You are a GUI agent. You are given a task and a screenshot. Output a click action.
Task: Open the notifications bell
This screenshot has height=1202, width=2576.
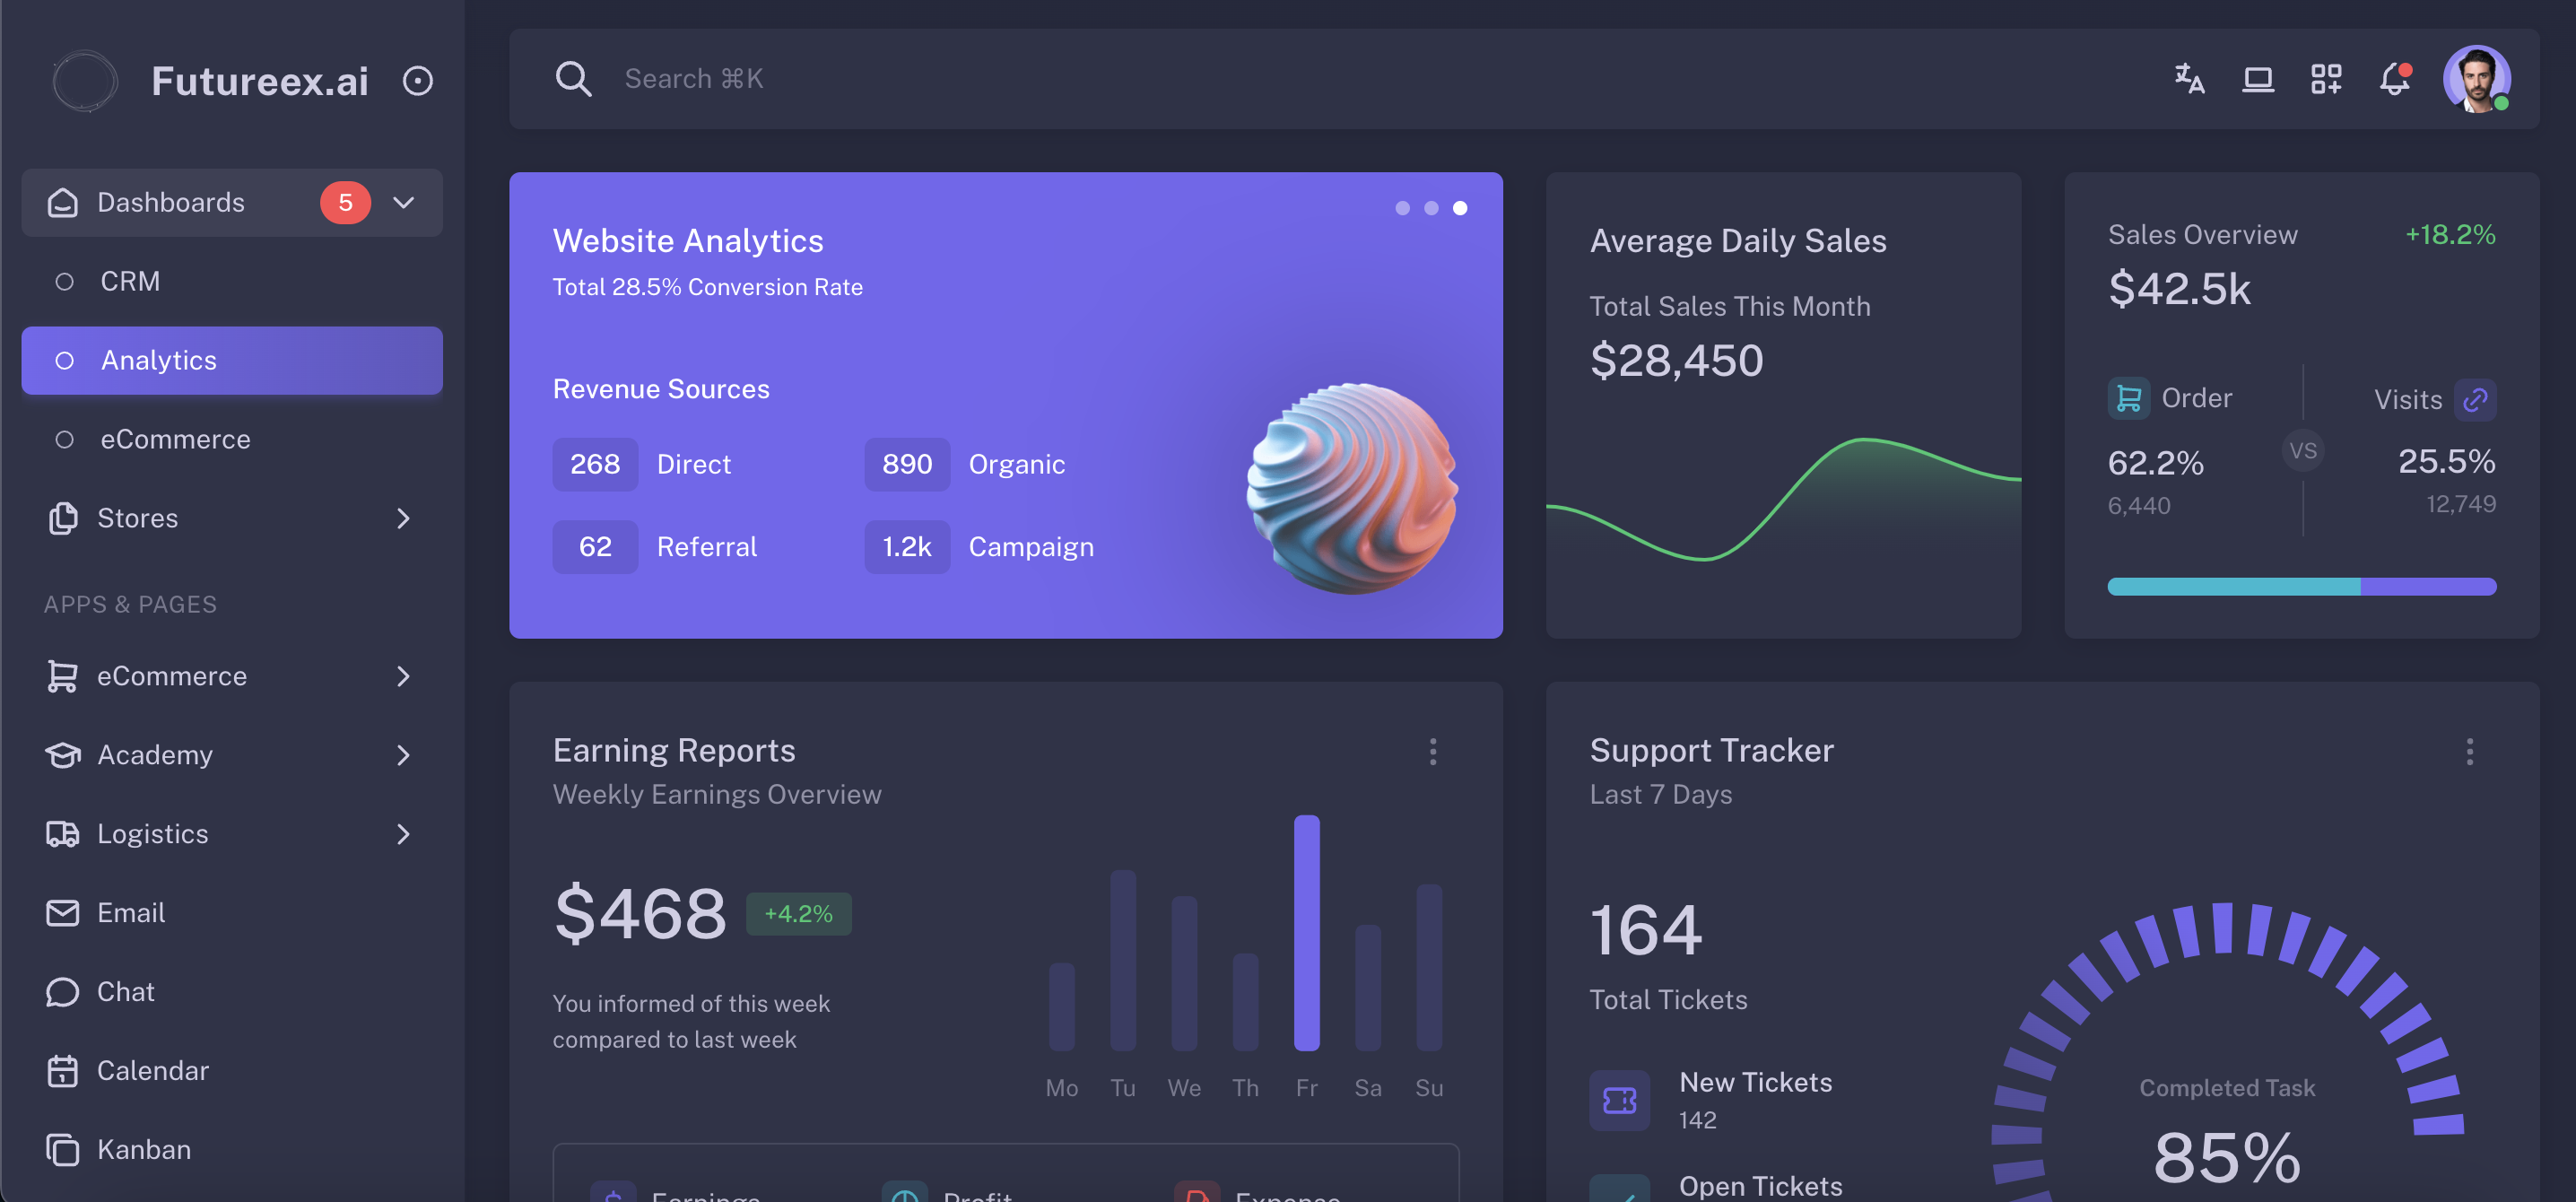2394,78
